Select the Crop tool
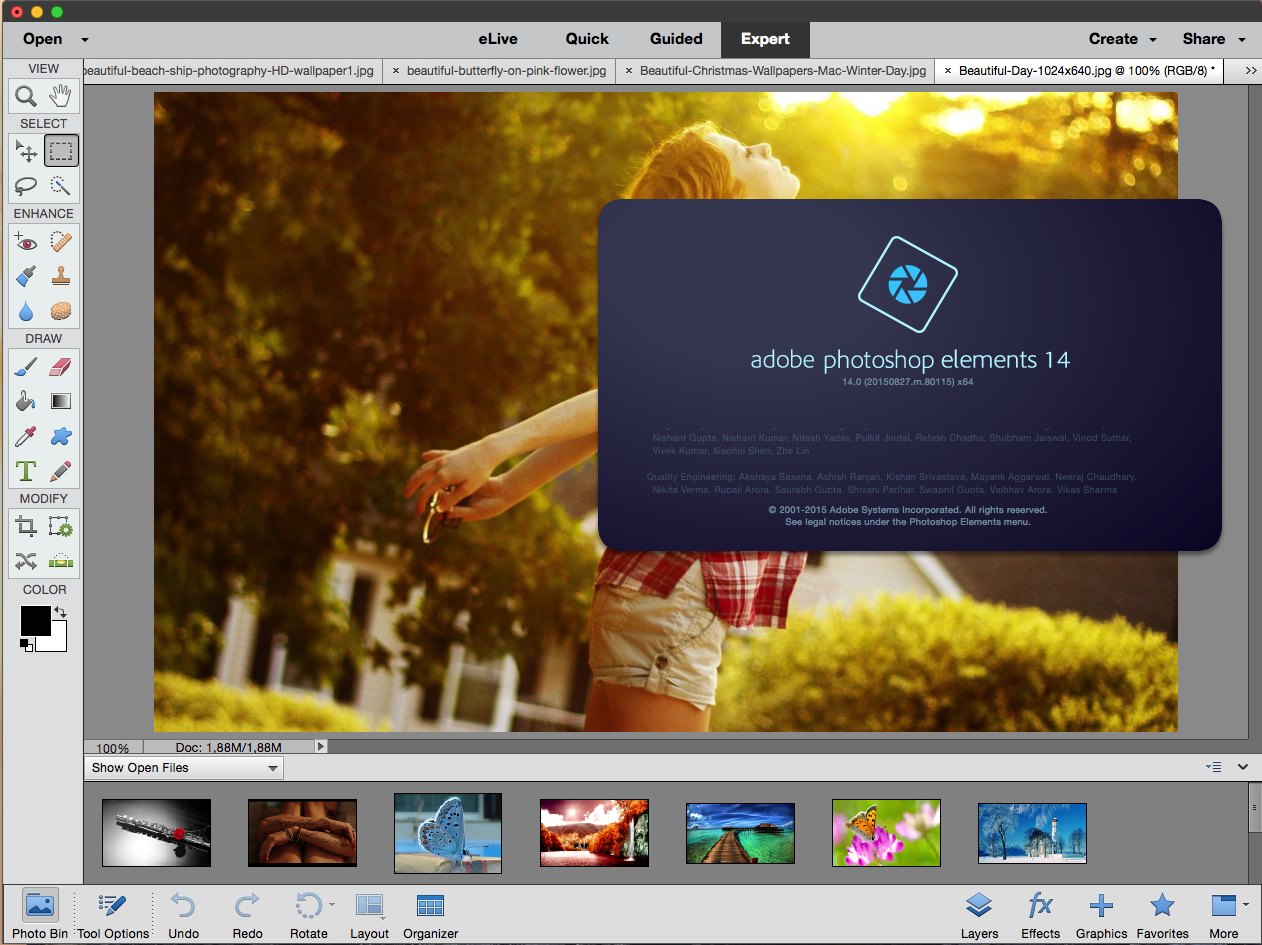This screenshot has height=945, width=1262. (x=26, y=526)
